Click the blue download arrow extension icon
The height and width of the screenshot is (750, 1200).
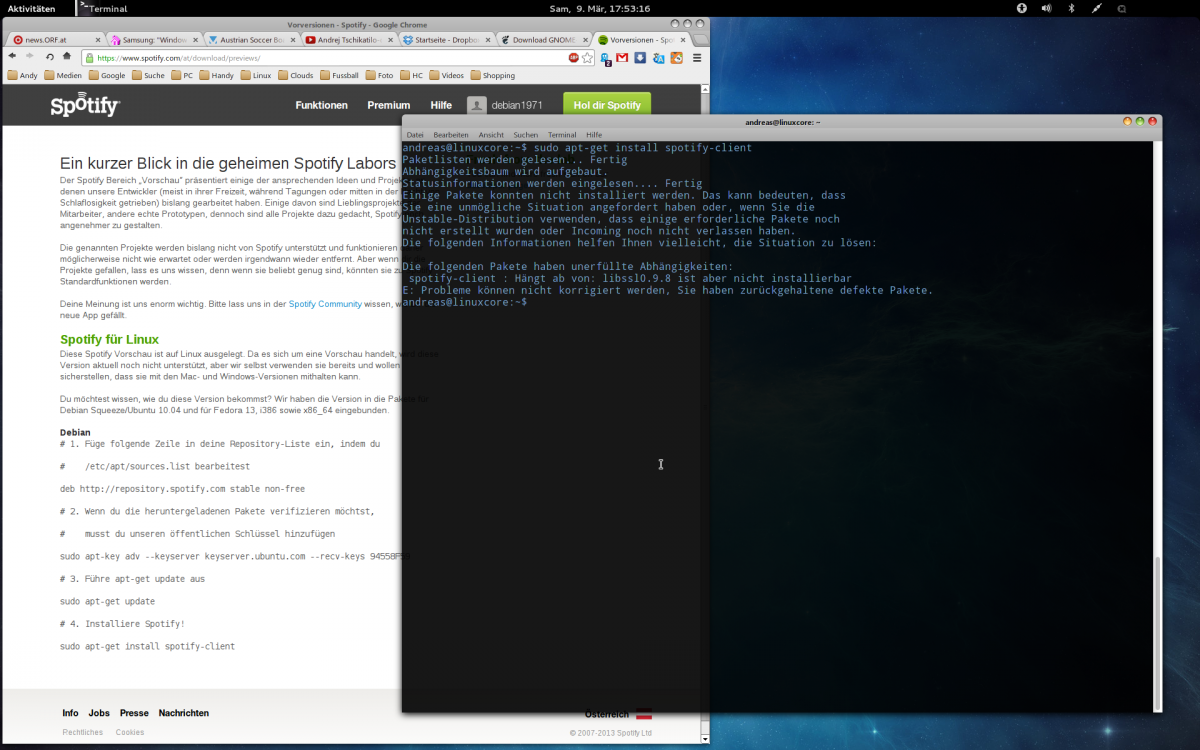[640, 58]
